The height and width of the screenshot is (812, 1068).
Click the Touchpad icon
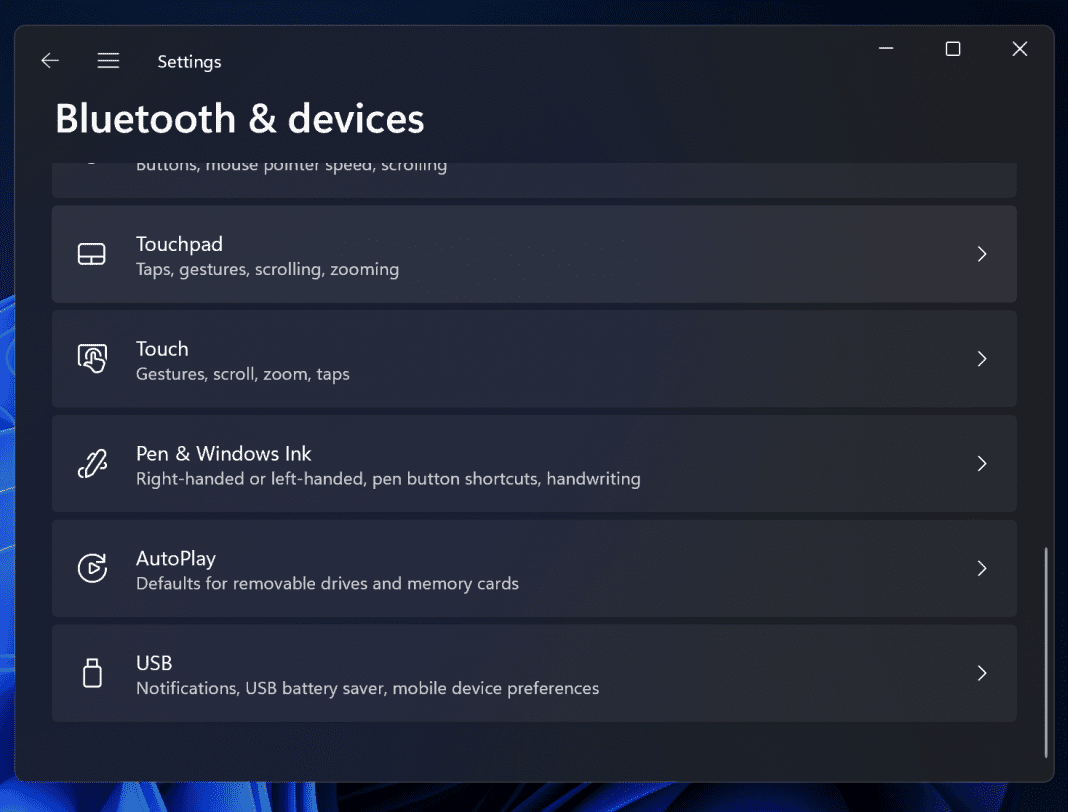[92, 255]
